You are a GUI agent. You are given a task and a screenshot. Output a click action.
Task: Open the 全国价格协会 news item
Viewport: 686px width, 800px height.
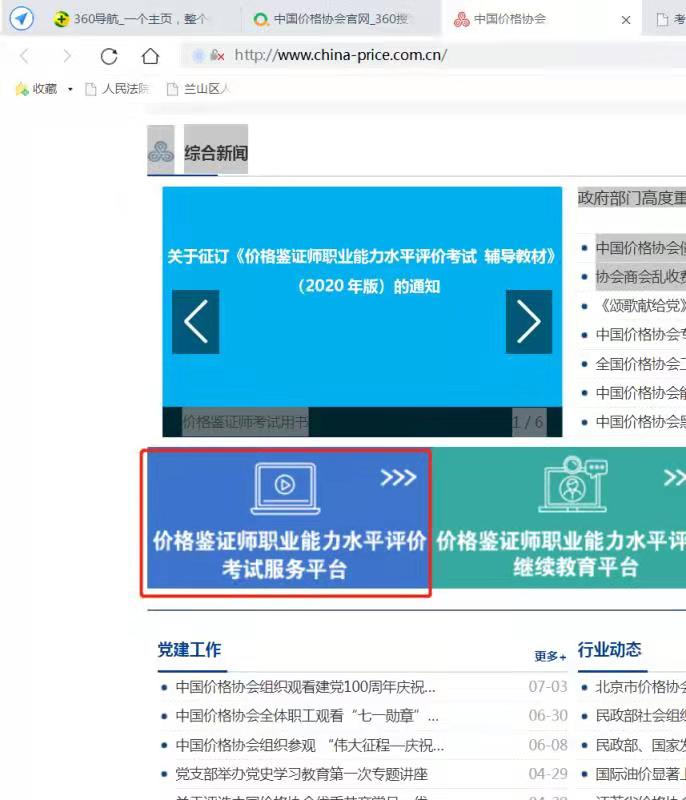tap(640, 364)
